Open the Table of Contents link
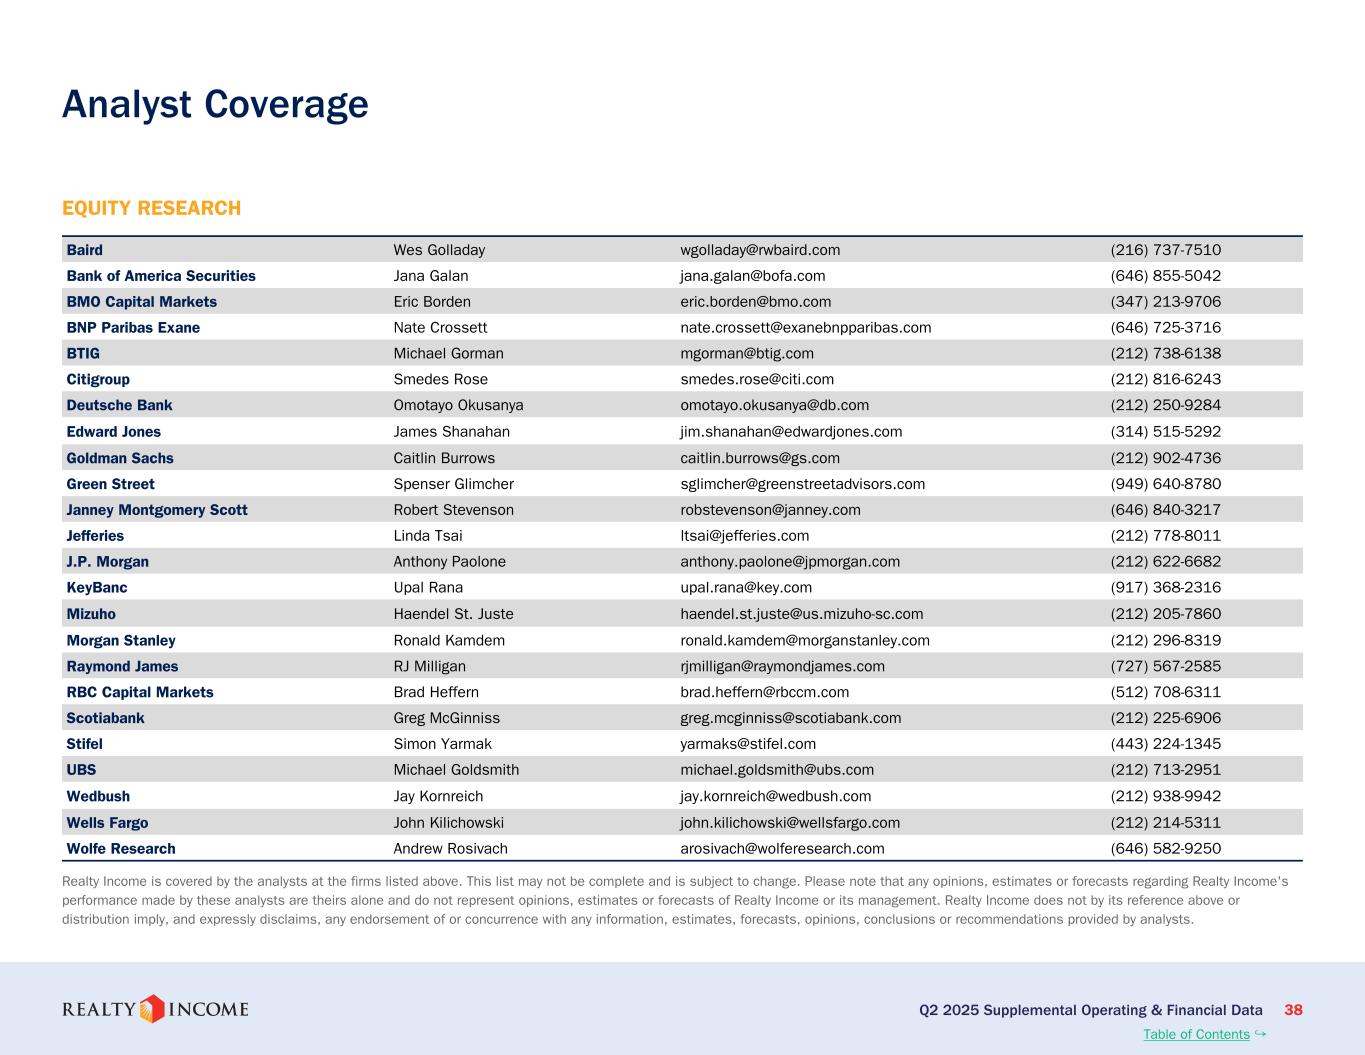 point(1196,1034)
